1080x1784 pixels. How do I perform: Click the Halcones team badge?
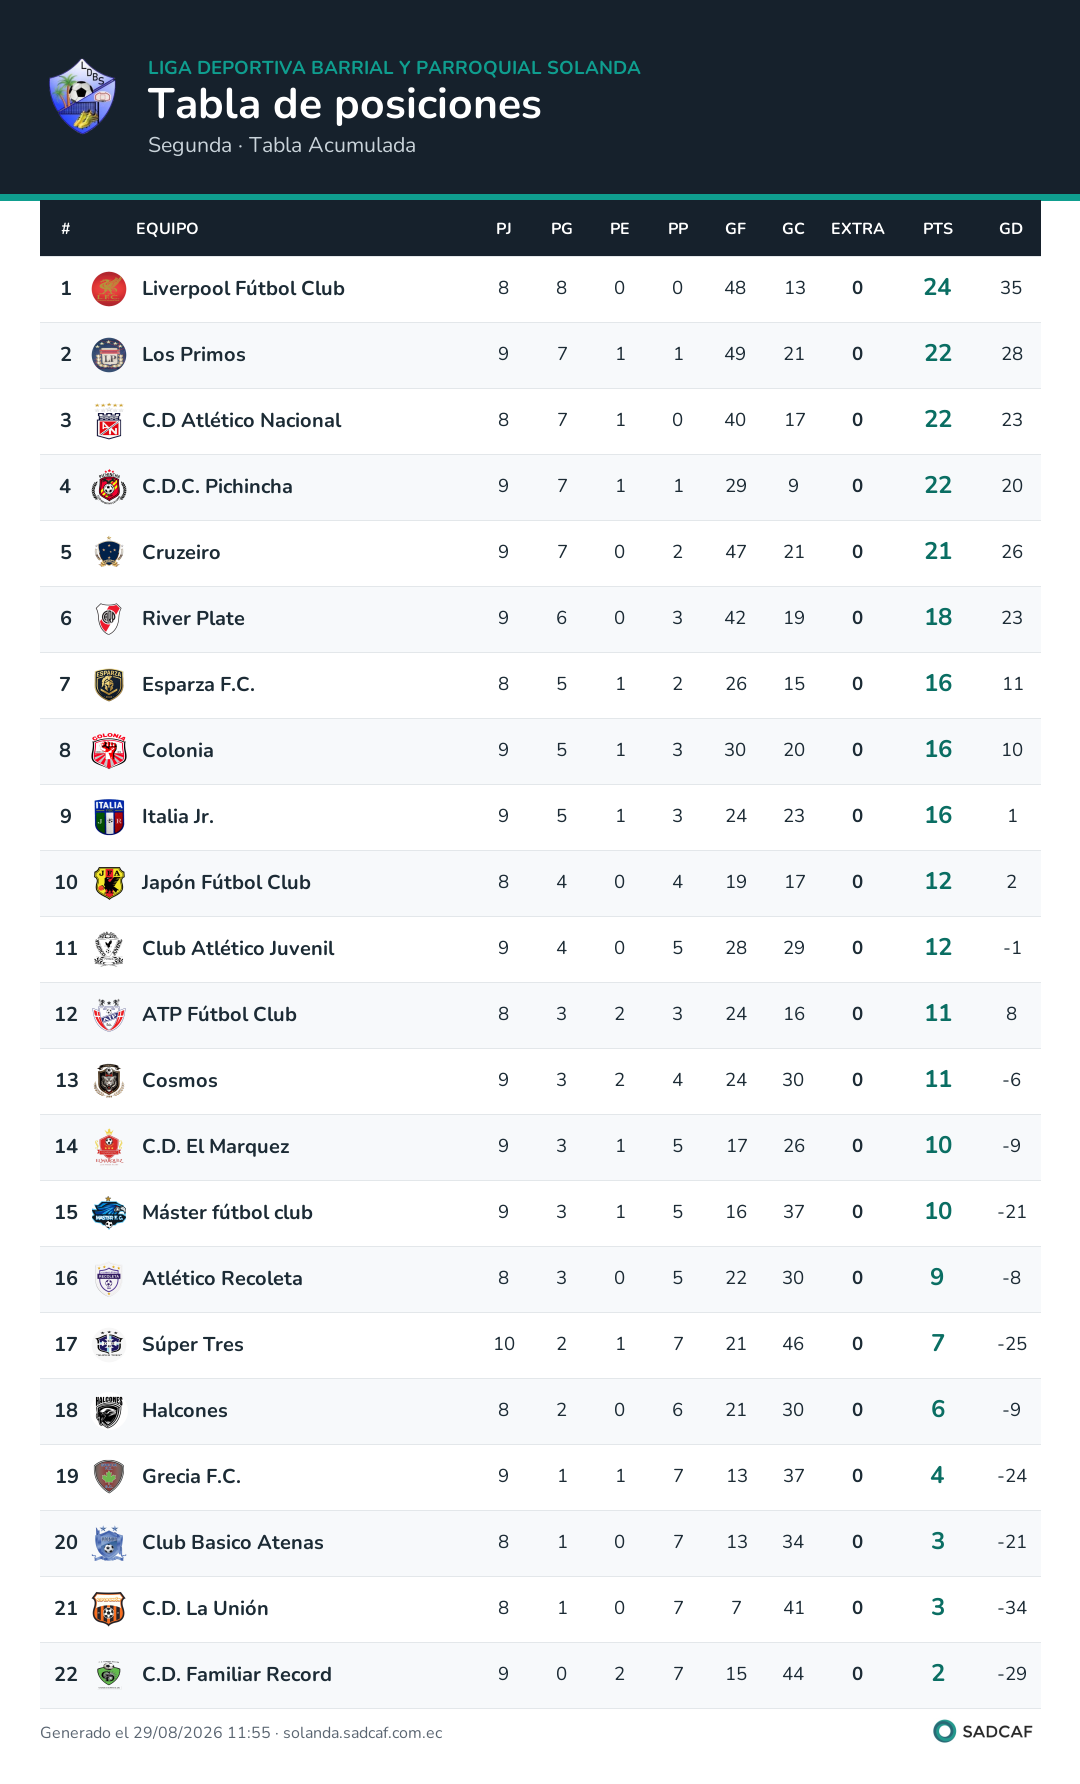tap(109, 1411)
